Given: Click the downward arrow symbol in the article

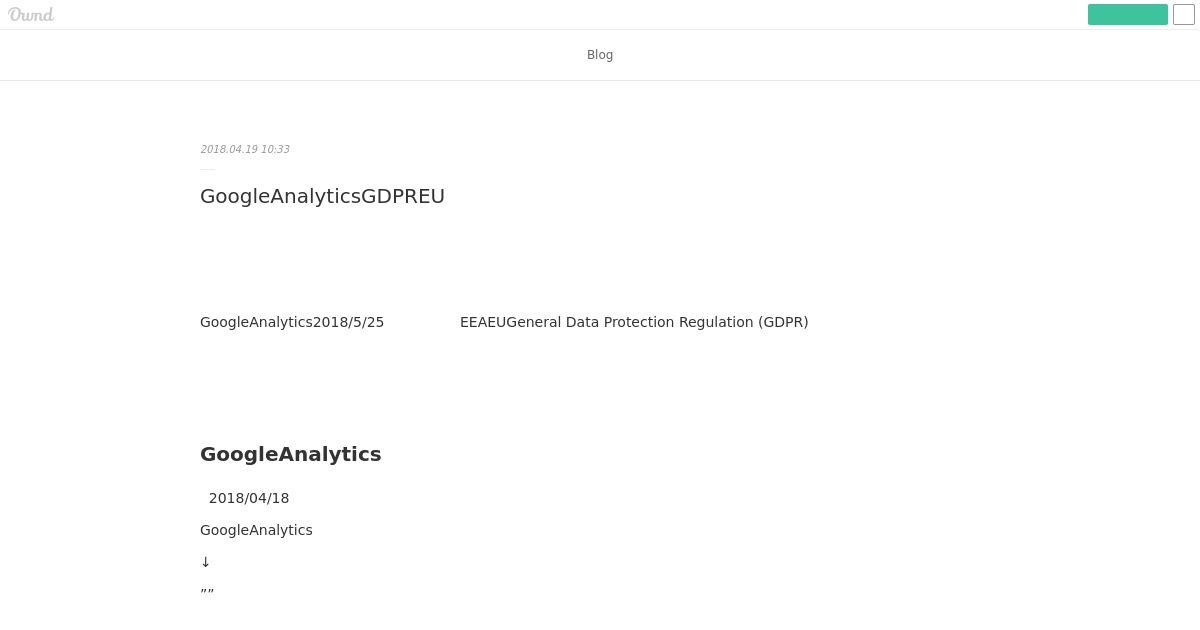Looking at the screenshot, I should click(x=206, y=562).
